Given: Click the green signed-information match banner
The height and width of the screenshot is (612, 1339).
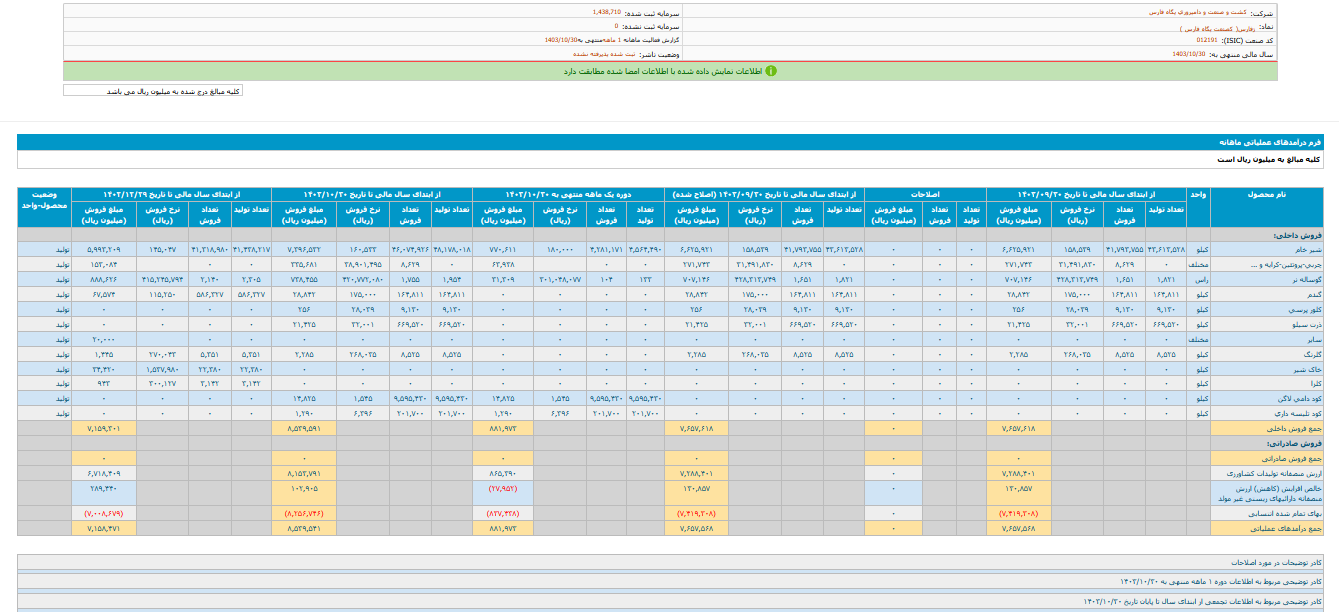Looking at the screenshot, I should tap(669, 71).
